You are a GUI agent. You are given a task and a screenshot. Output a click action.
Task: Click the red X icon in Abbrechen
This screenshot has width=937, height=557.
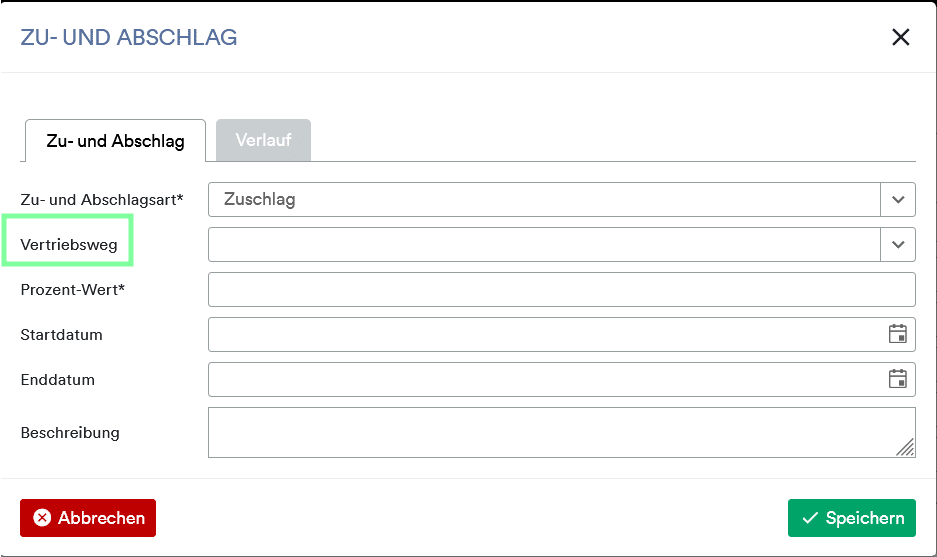[42, 518]
